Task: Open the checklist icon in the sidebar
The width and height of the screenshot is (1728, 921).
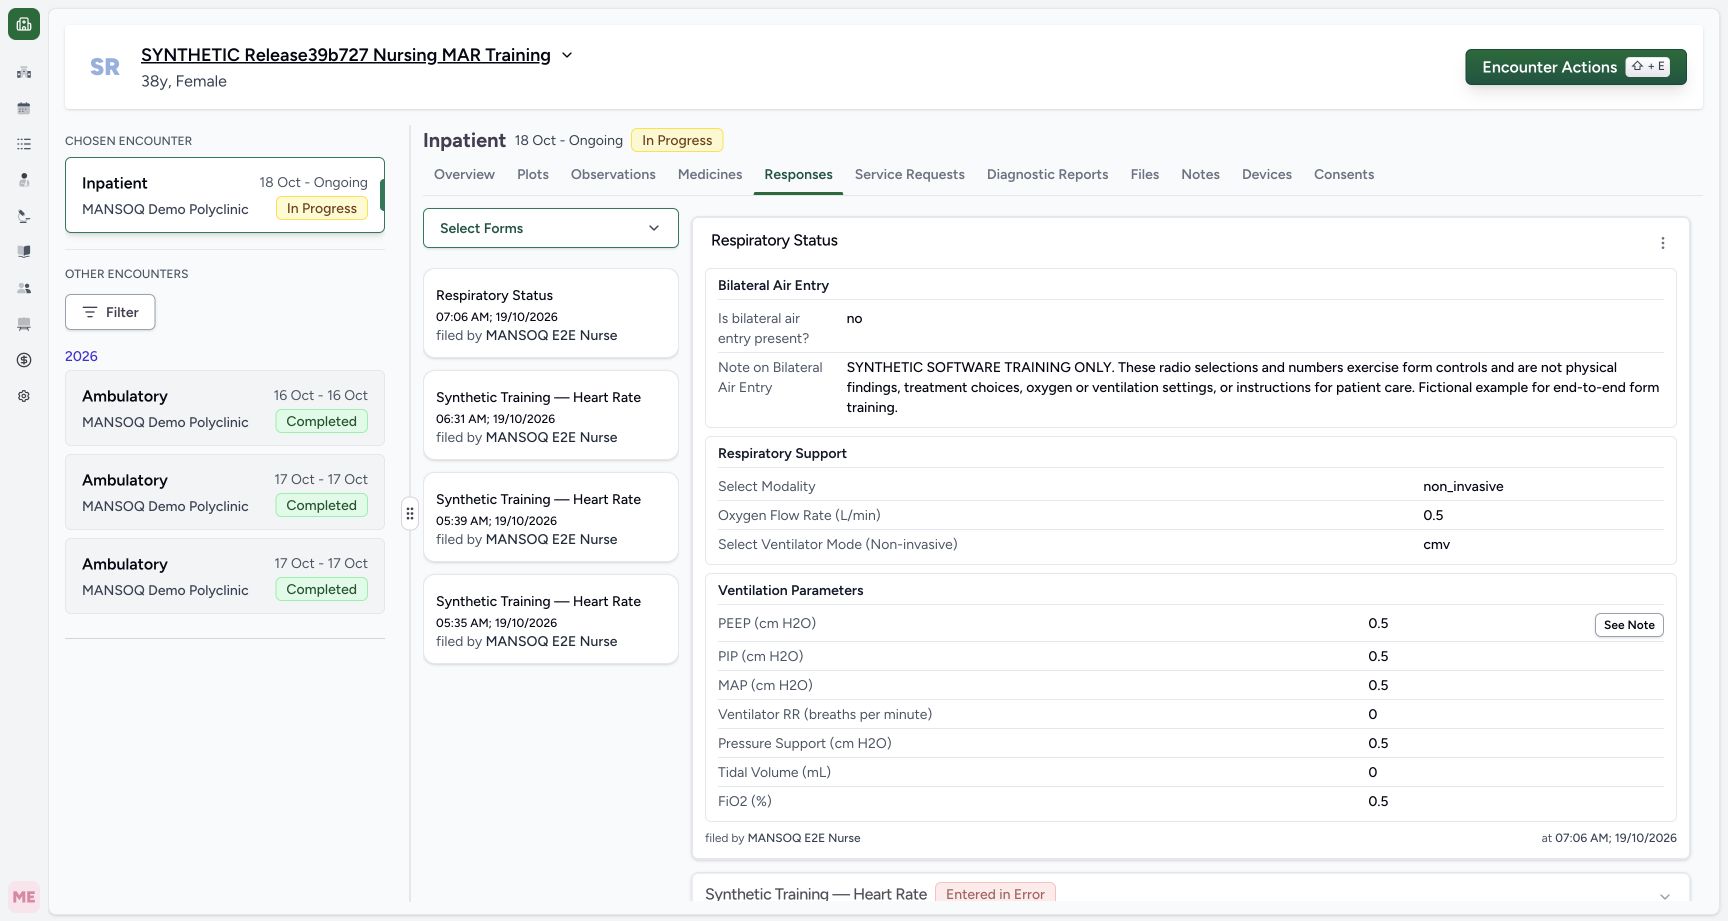Action: tap(24, 144)
